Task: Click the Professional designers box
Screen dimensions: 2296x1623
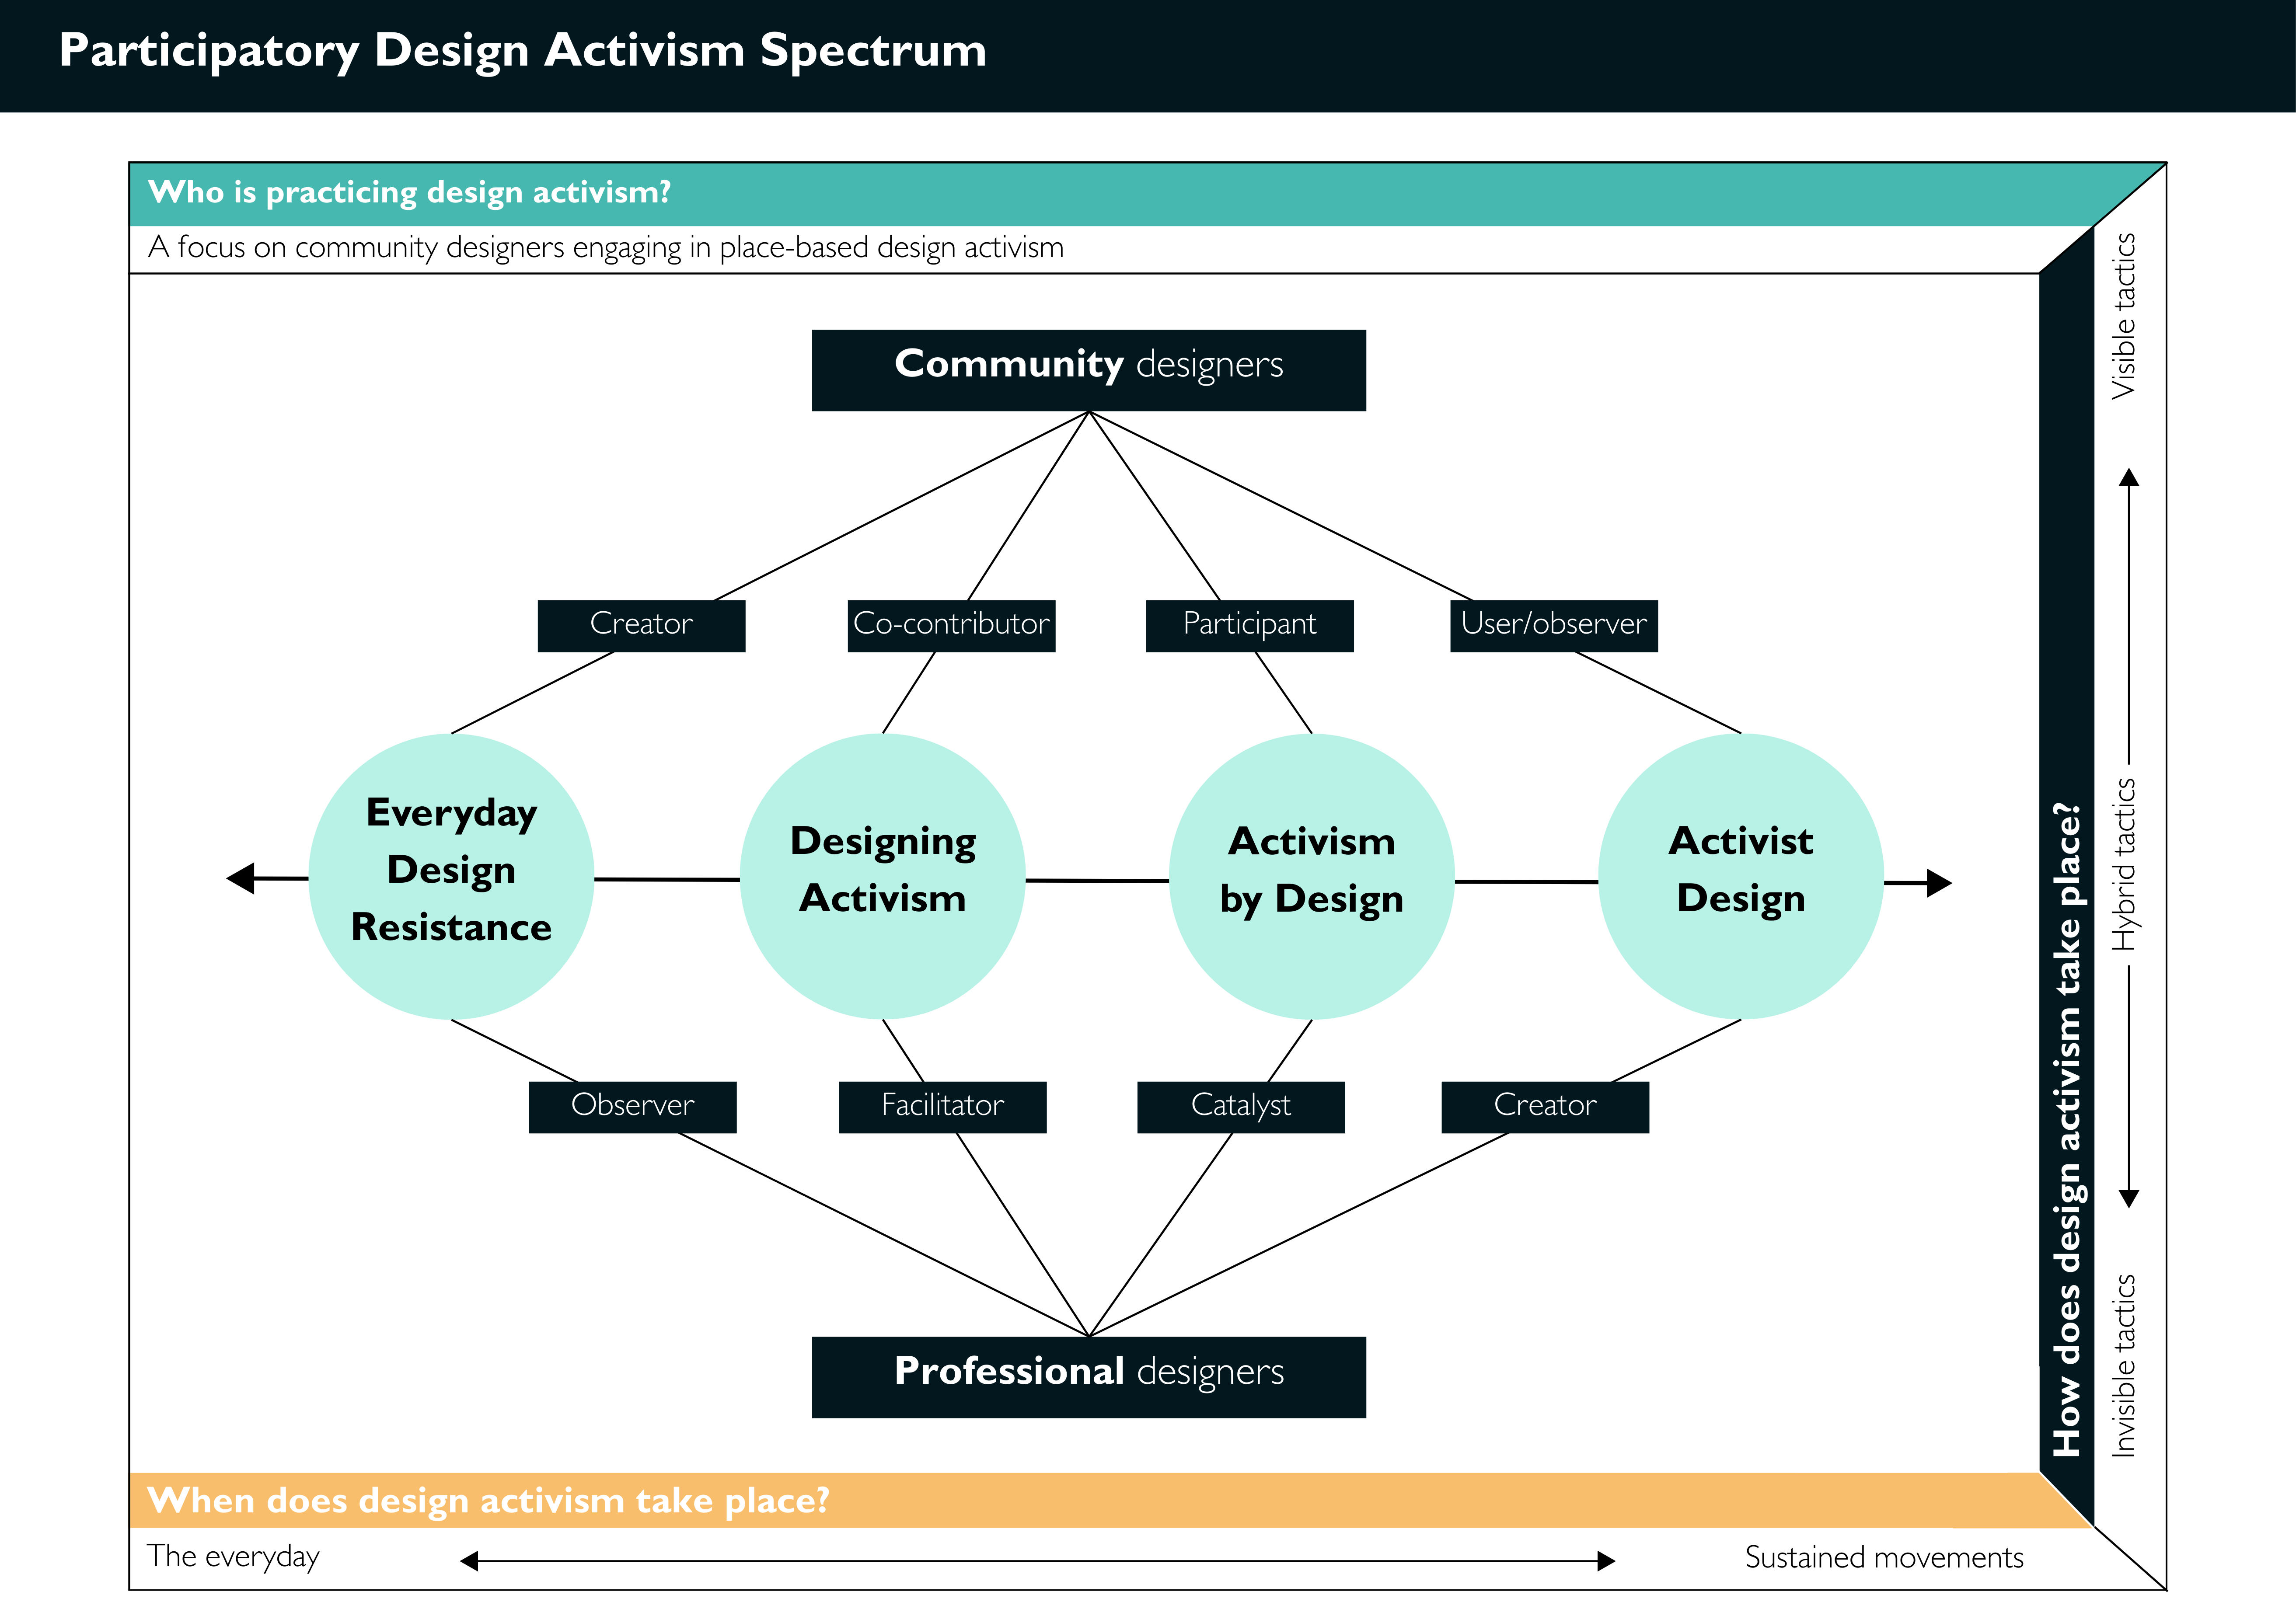Action: pos(1088,1376)
